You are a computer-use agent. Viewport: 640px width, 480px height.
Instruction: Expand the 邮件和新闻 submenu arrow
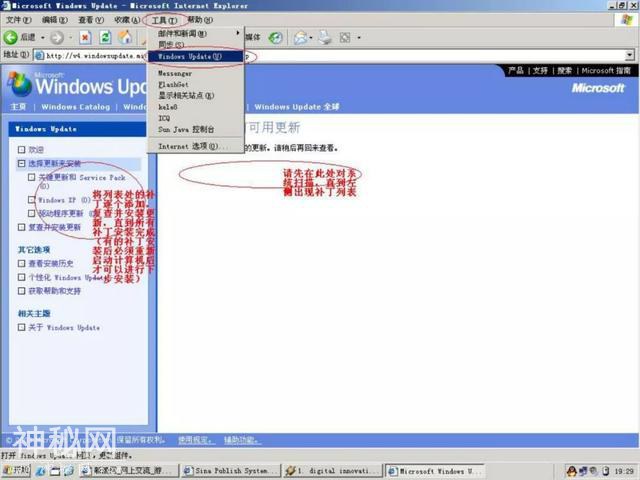coord(238,33)
